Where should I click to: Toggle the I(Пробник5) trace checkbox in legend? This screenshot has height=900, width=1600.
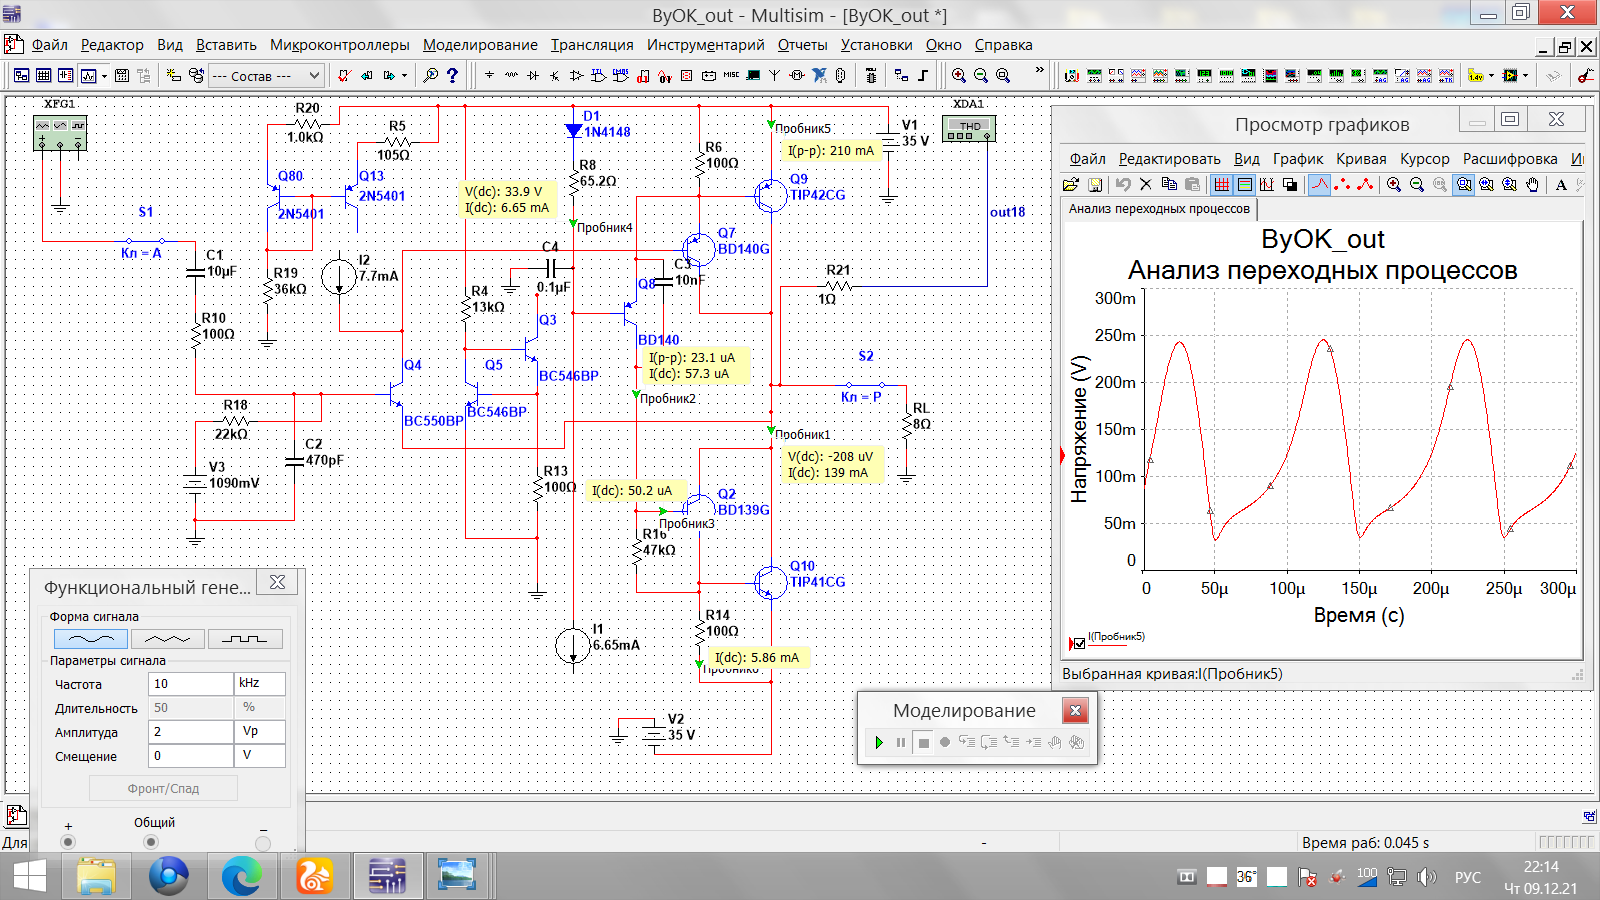coord(1079,643)
